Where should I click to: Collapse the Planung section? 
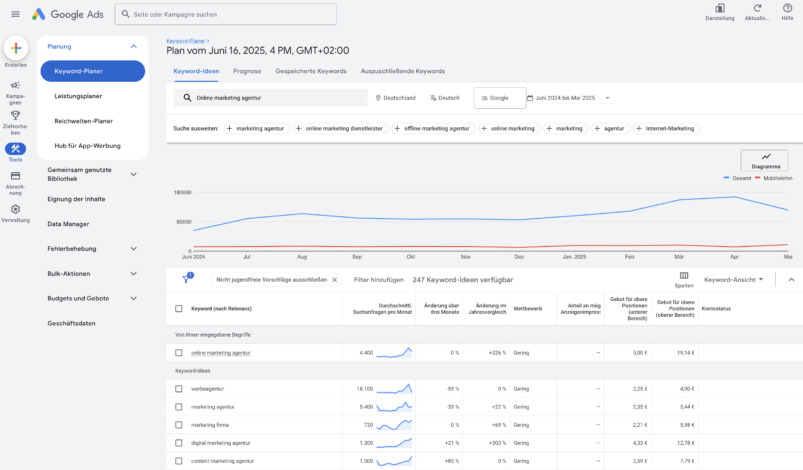click(x=134, y=46)
